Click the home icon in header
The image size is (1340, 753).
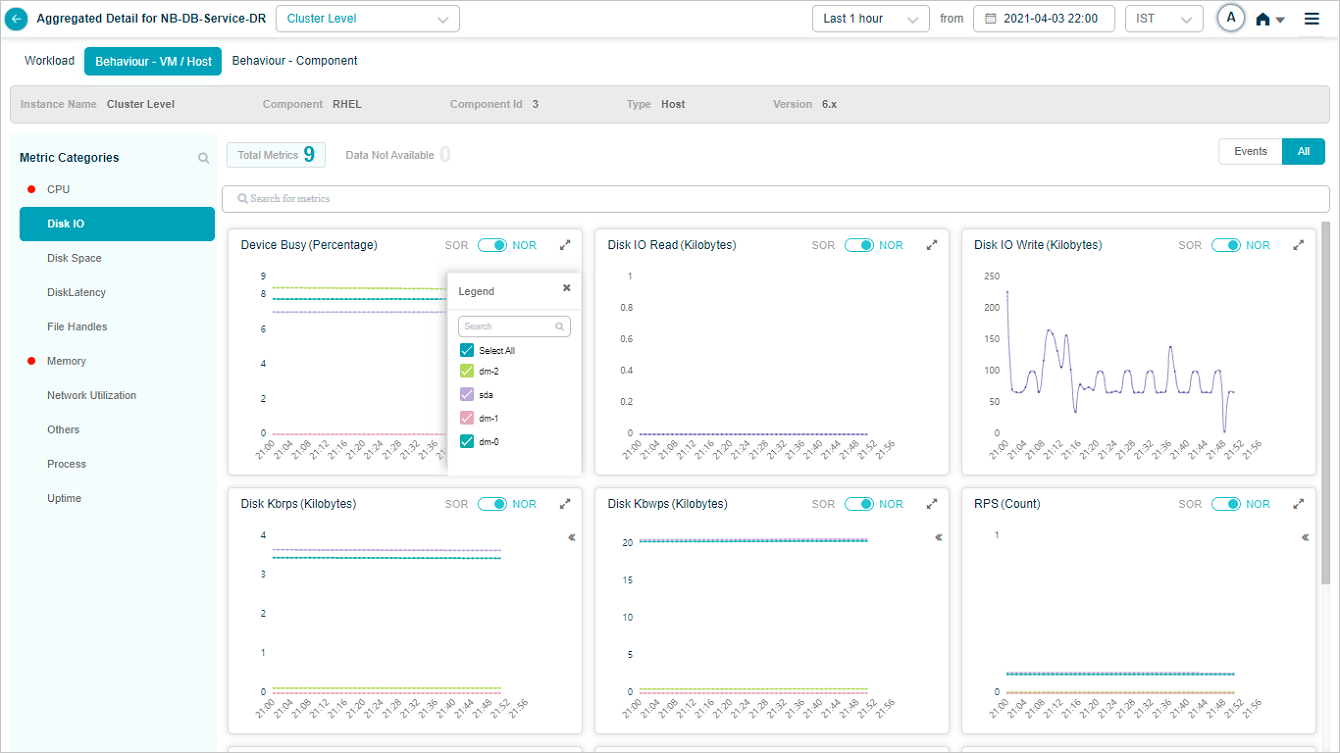1263,19
